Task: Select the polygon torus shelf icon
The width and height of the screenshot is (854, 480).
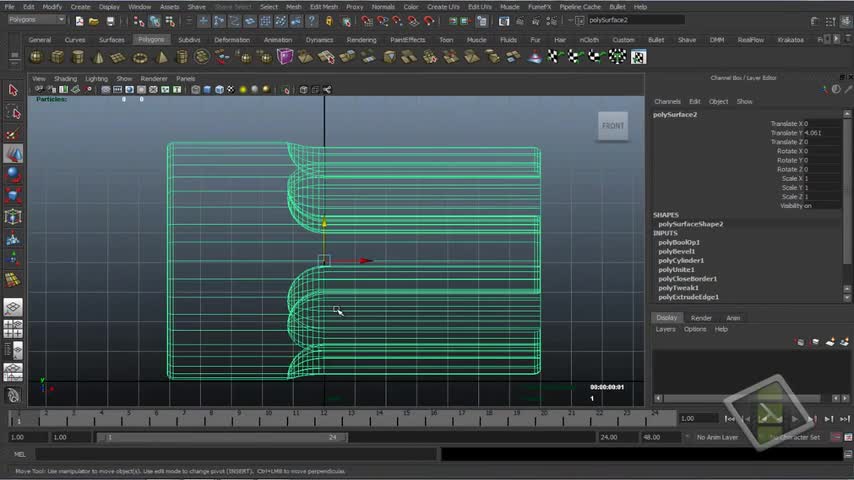Action: coord(140,57)
